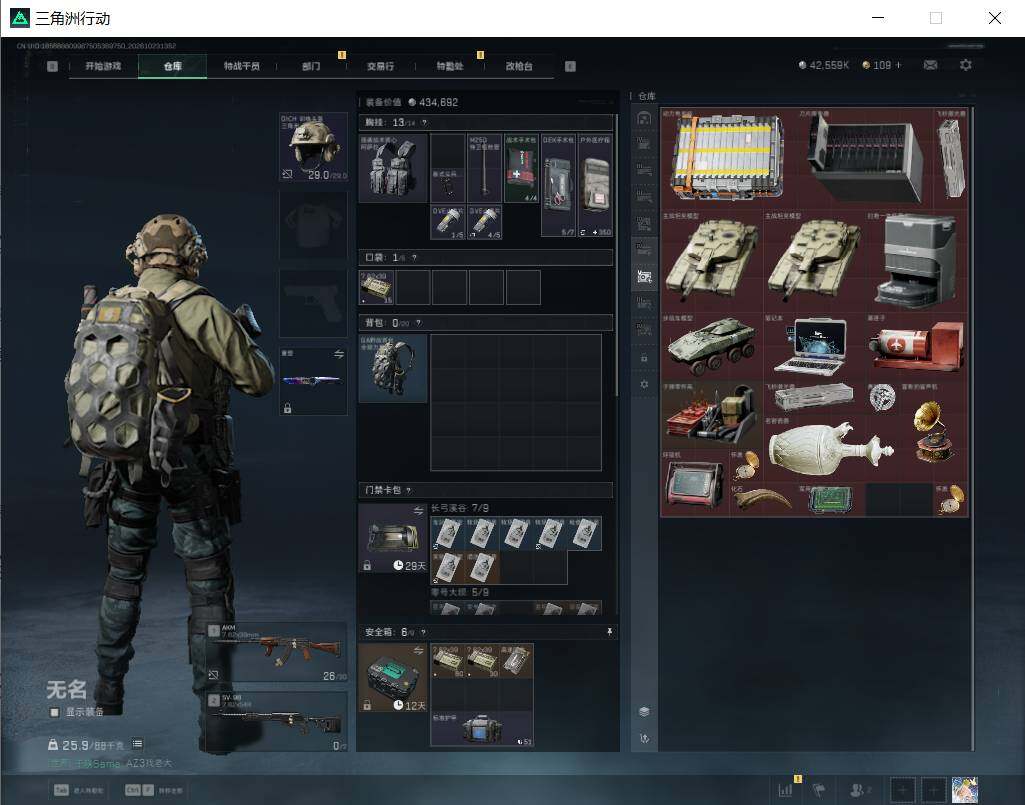
Task: Expand the 背包 section header
Action: tap(486, 322)
